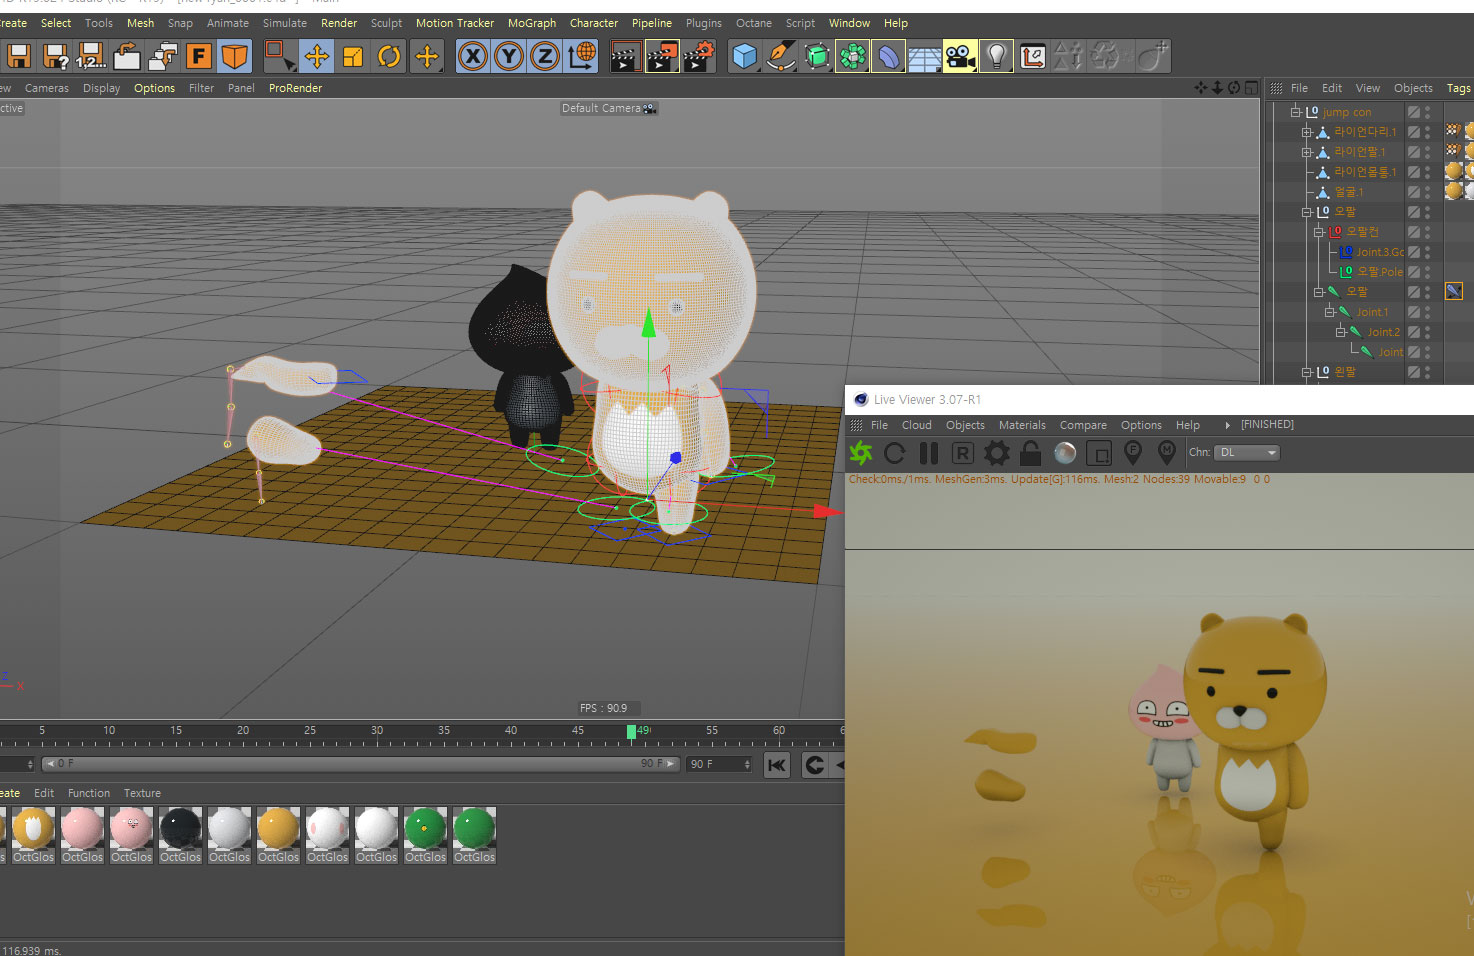
Task: Toggle visibility dots for Joint.1
Action: coord(1428,312)
